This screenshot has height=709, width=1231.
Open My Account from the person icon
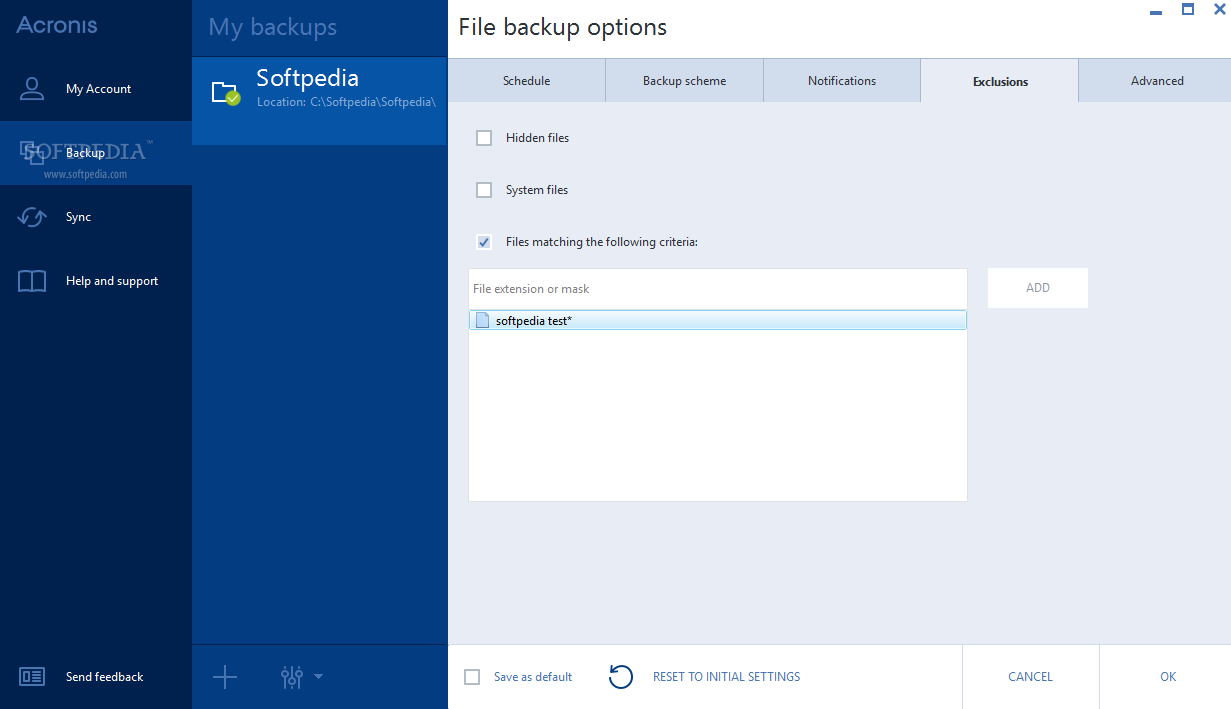pyautogui.click(x=32, y=89)
